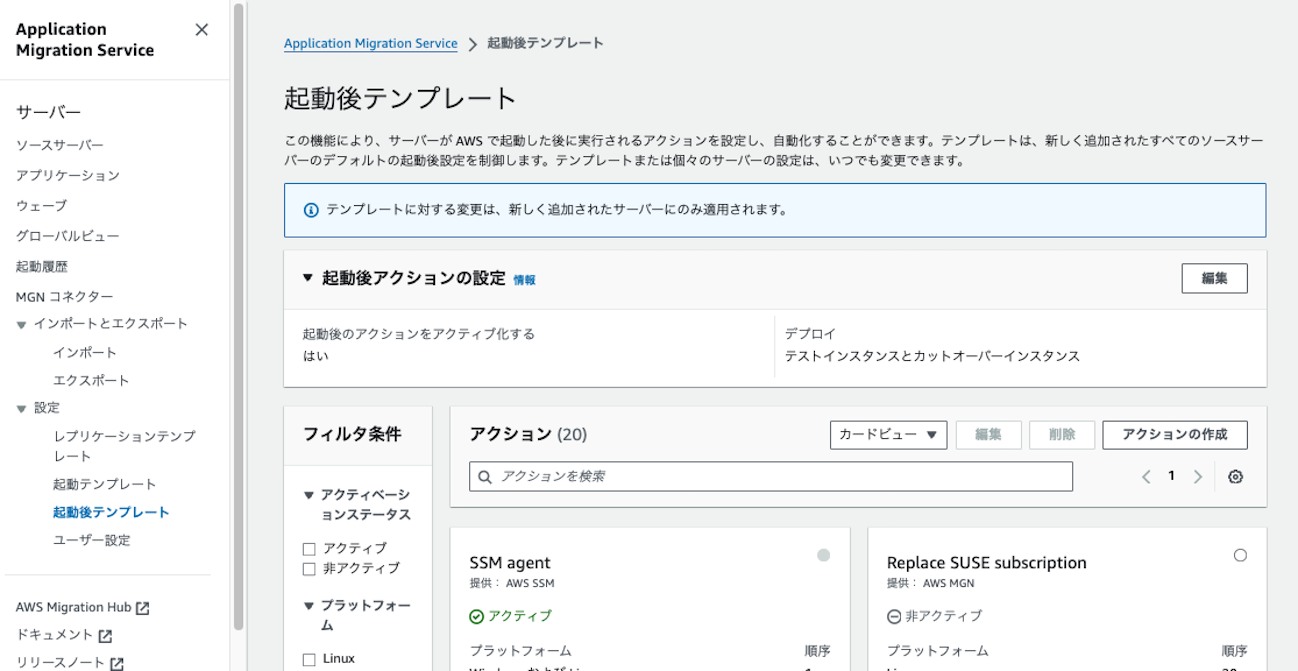The height and width of the screenshot is (671, 1298).
Task: Select 起動後テンプレート in sidebar
Action: coord(111,512)
